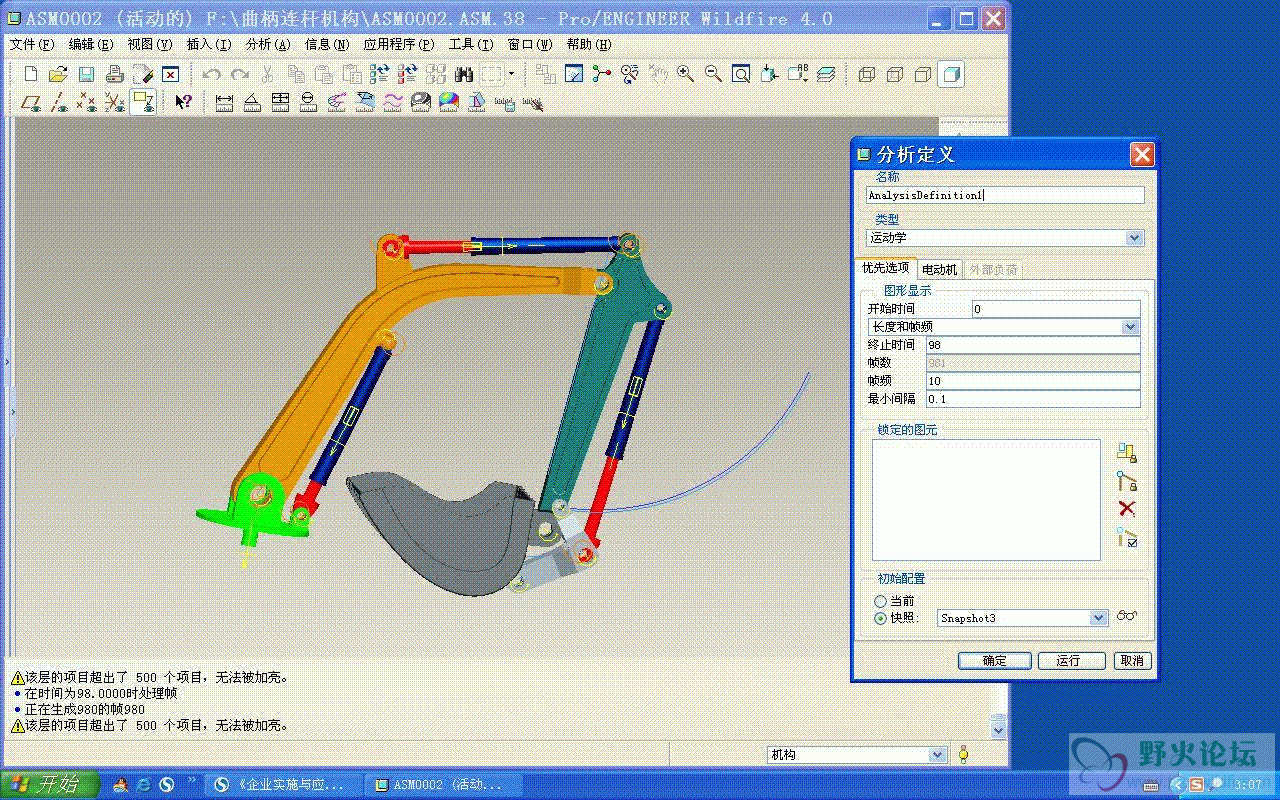Click the repaint screen toolbar icon

coord(574,74)
